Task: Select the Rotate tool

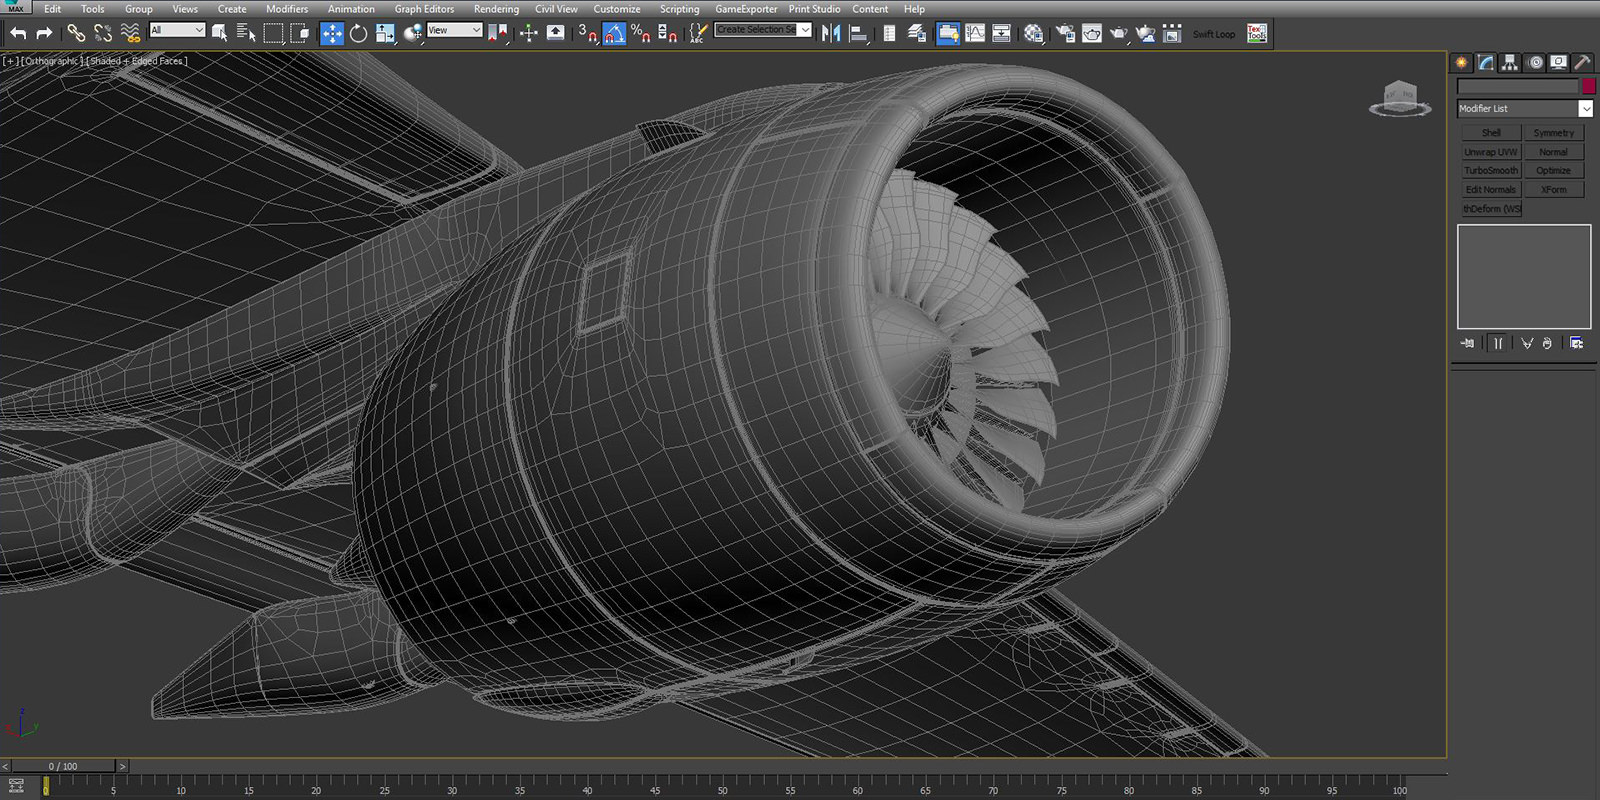Action: 358,34
